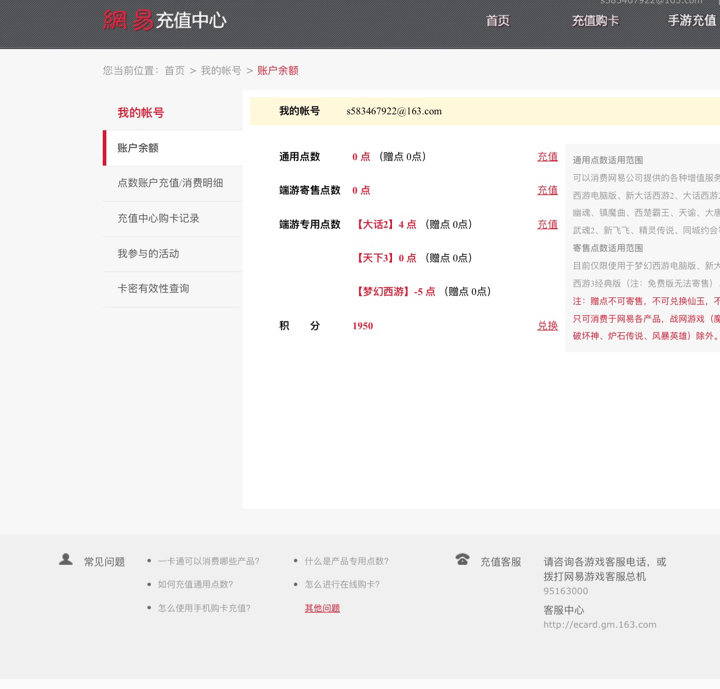
Task: Click the 充值客服 heading in the footer
Action: coord(501,562)
